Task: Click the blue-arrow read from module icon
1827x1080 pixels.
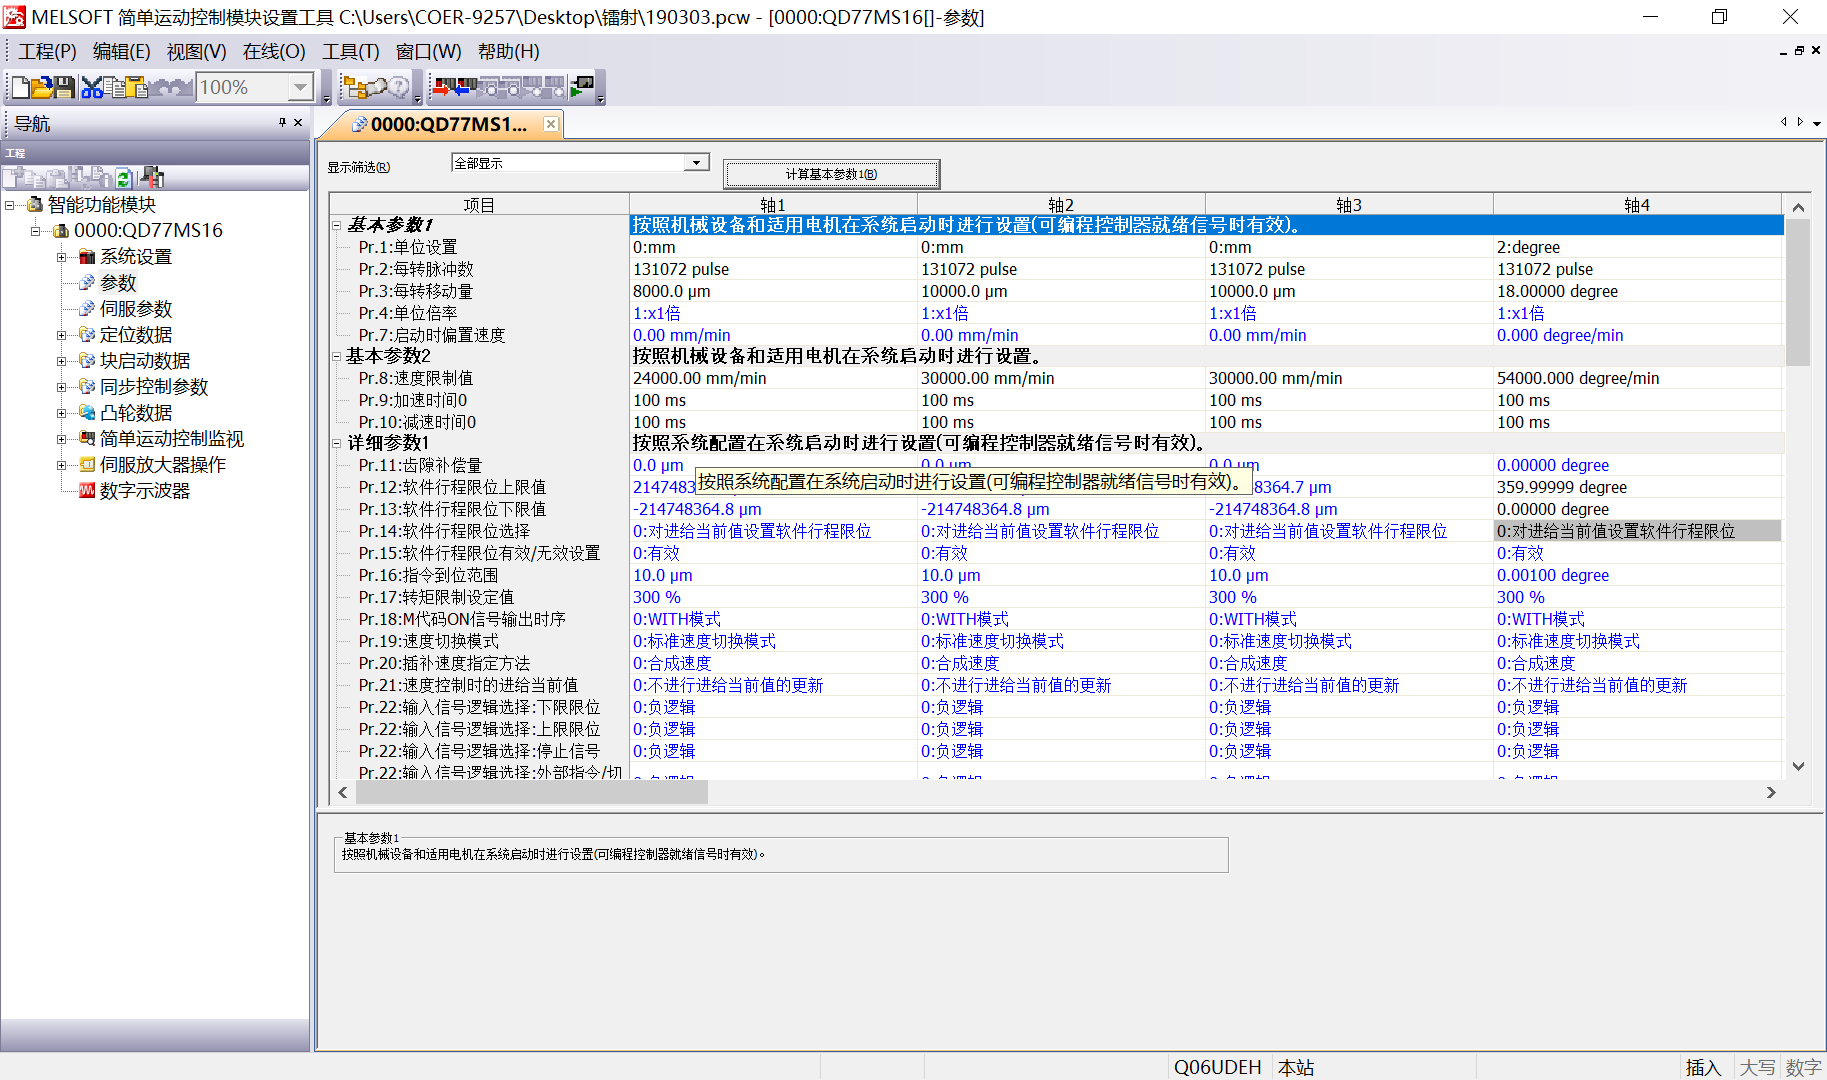Action: tap(464, 88)
